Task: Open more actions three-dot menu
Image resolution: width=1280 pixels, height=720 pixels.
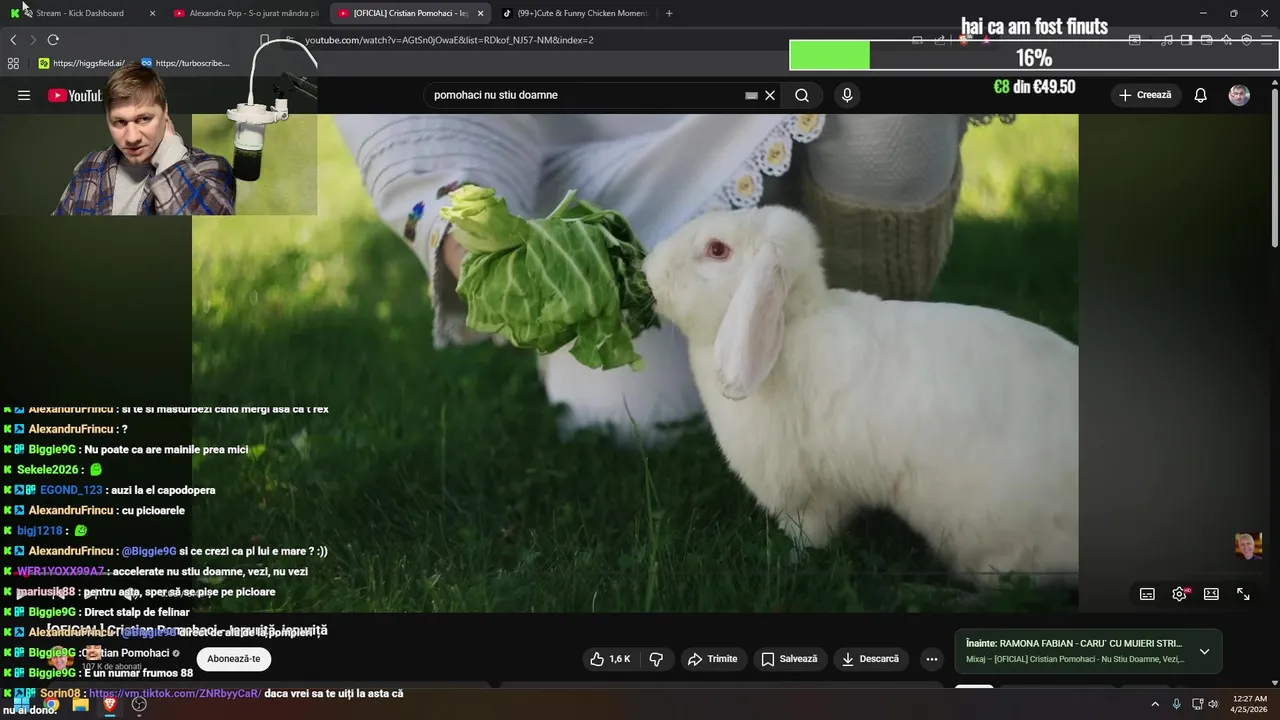Action: coord(932,659)
